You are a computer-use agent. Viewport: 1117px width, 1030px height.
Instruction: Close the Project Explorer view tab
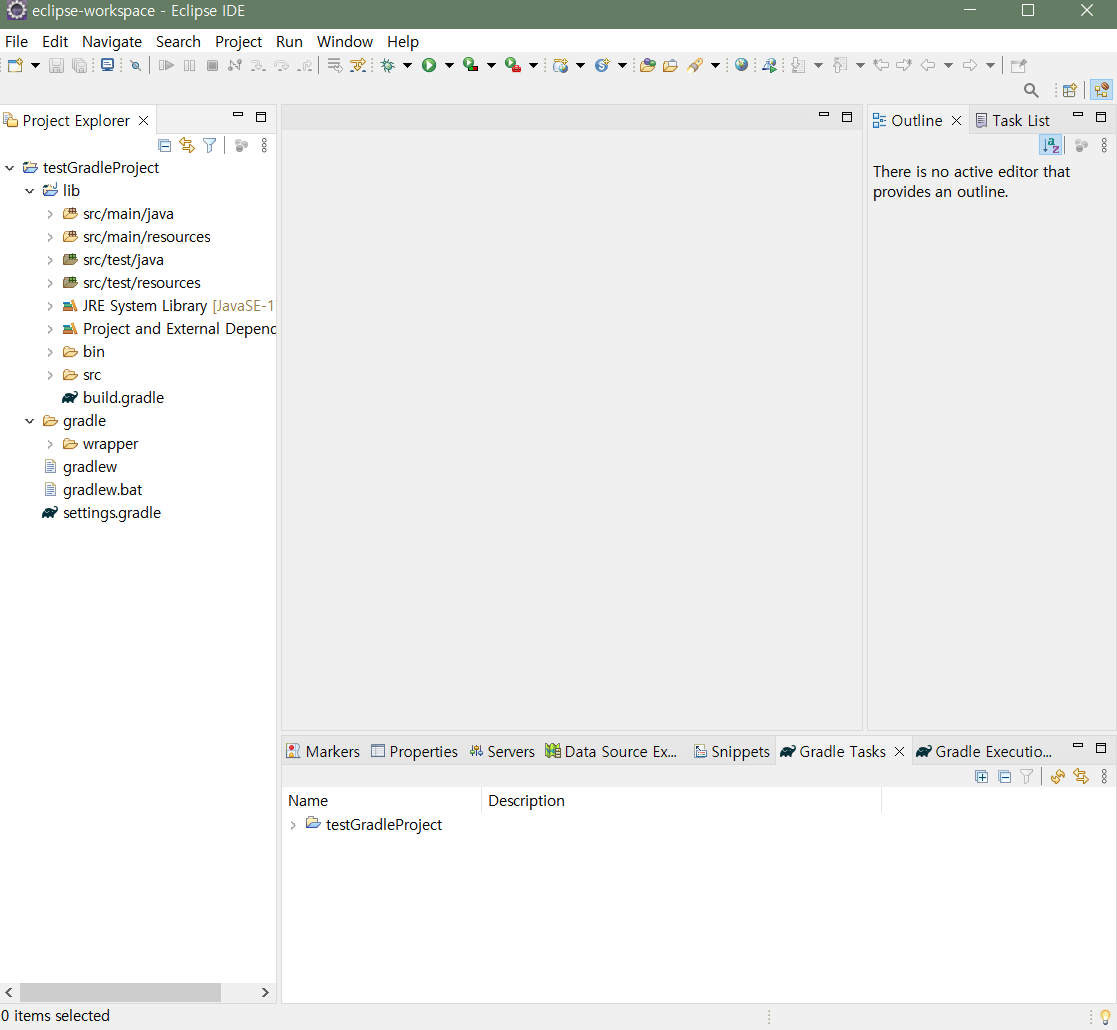click(143, 121)
